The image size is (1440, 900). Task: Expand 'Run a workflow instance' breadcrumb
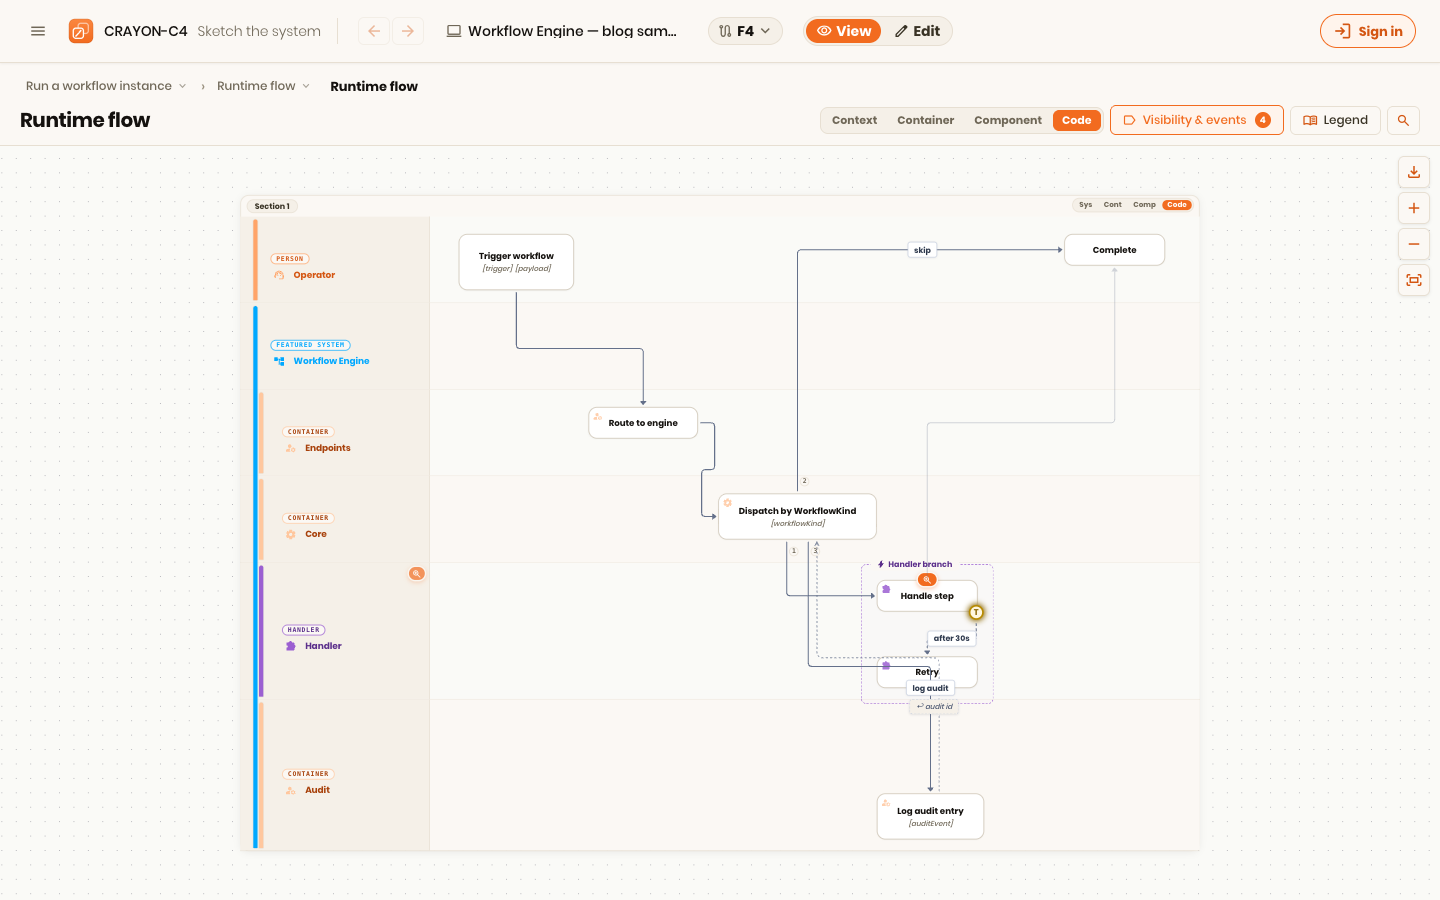click(106, 86)
